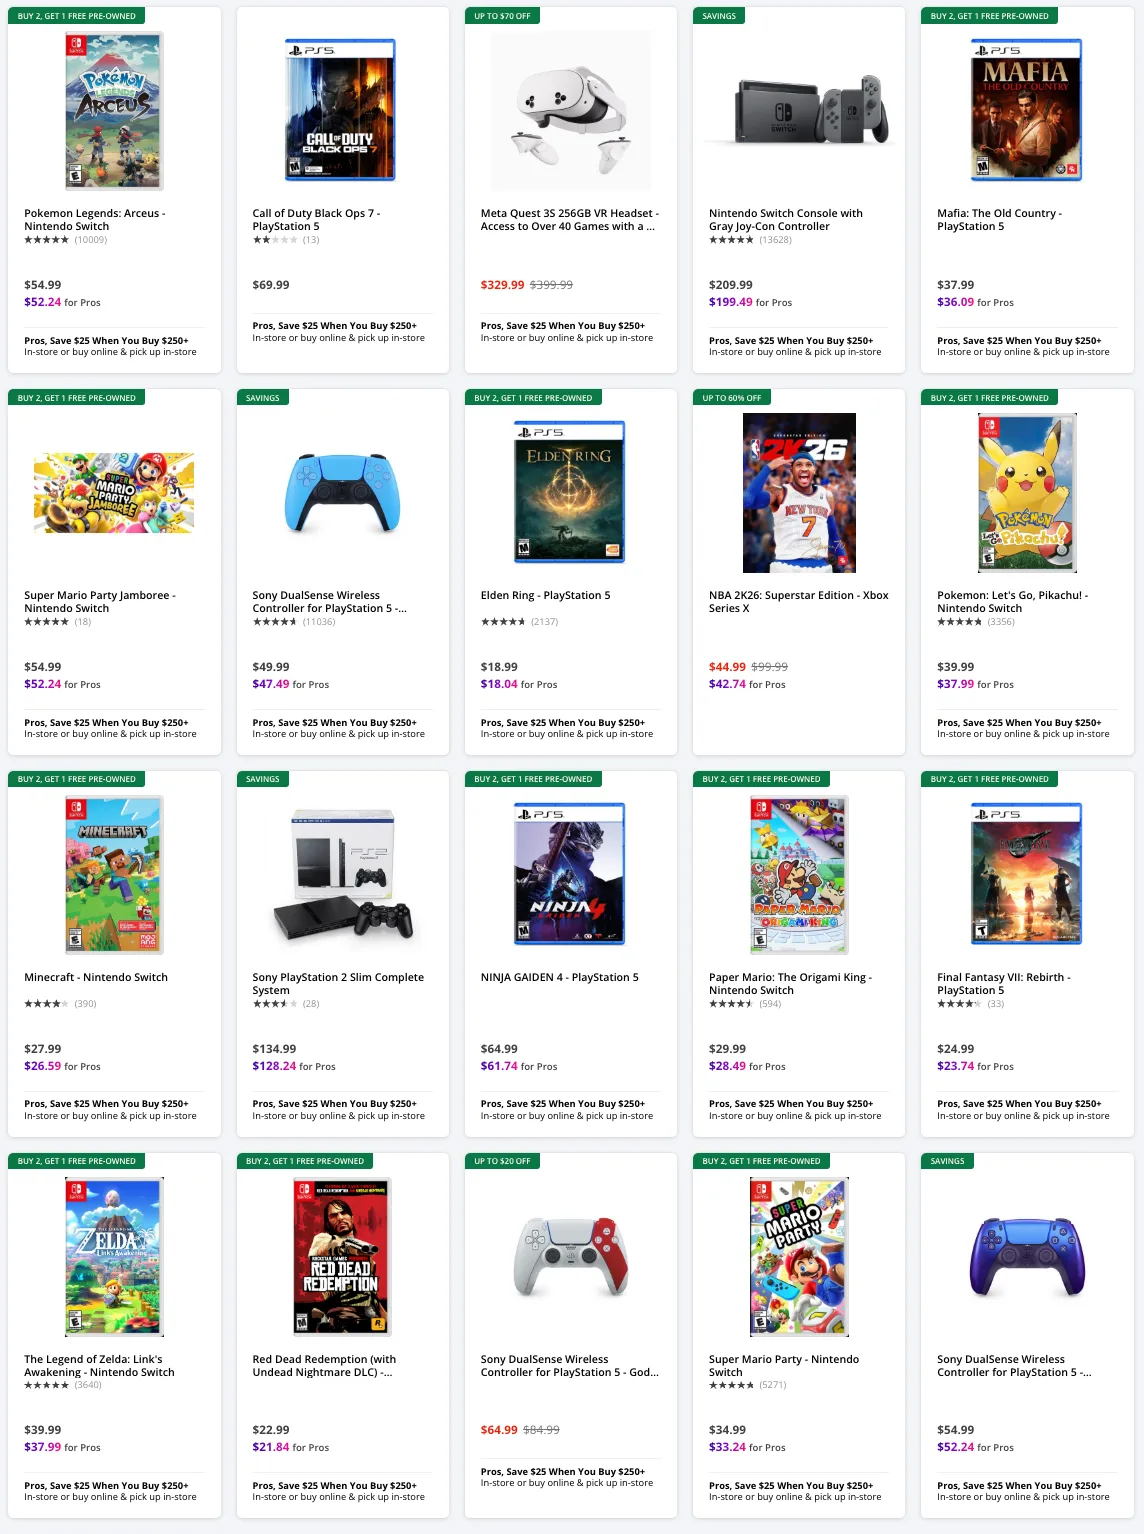The width and height of the screenshot is (1144, 1534).
Task: Click the 'SAVINGS' badge on the purple DualSense controller
Action: click(x=947, y=1161)
